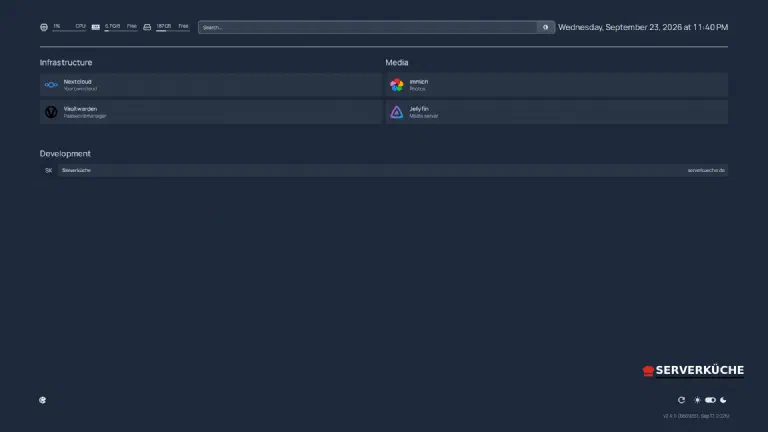The width and height of the screenshot is (768, 432).
Task: Click the memory Free amount text
Action: click(x=112, y=26)
